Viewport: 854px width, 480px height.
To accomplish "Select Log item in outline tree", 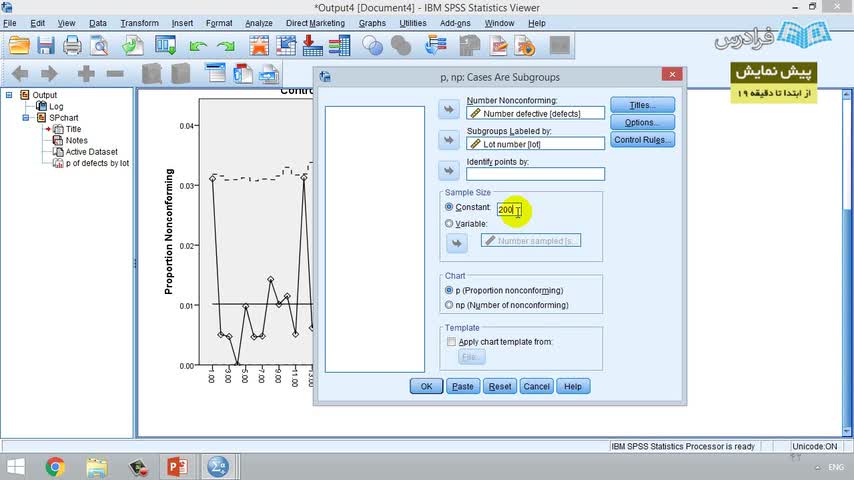I will [56, 106].
